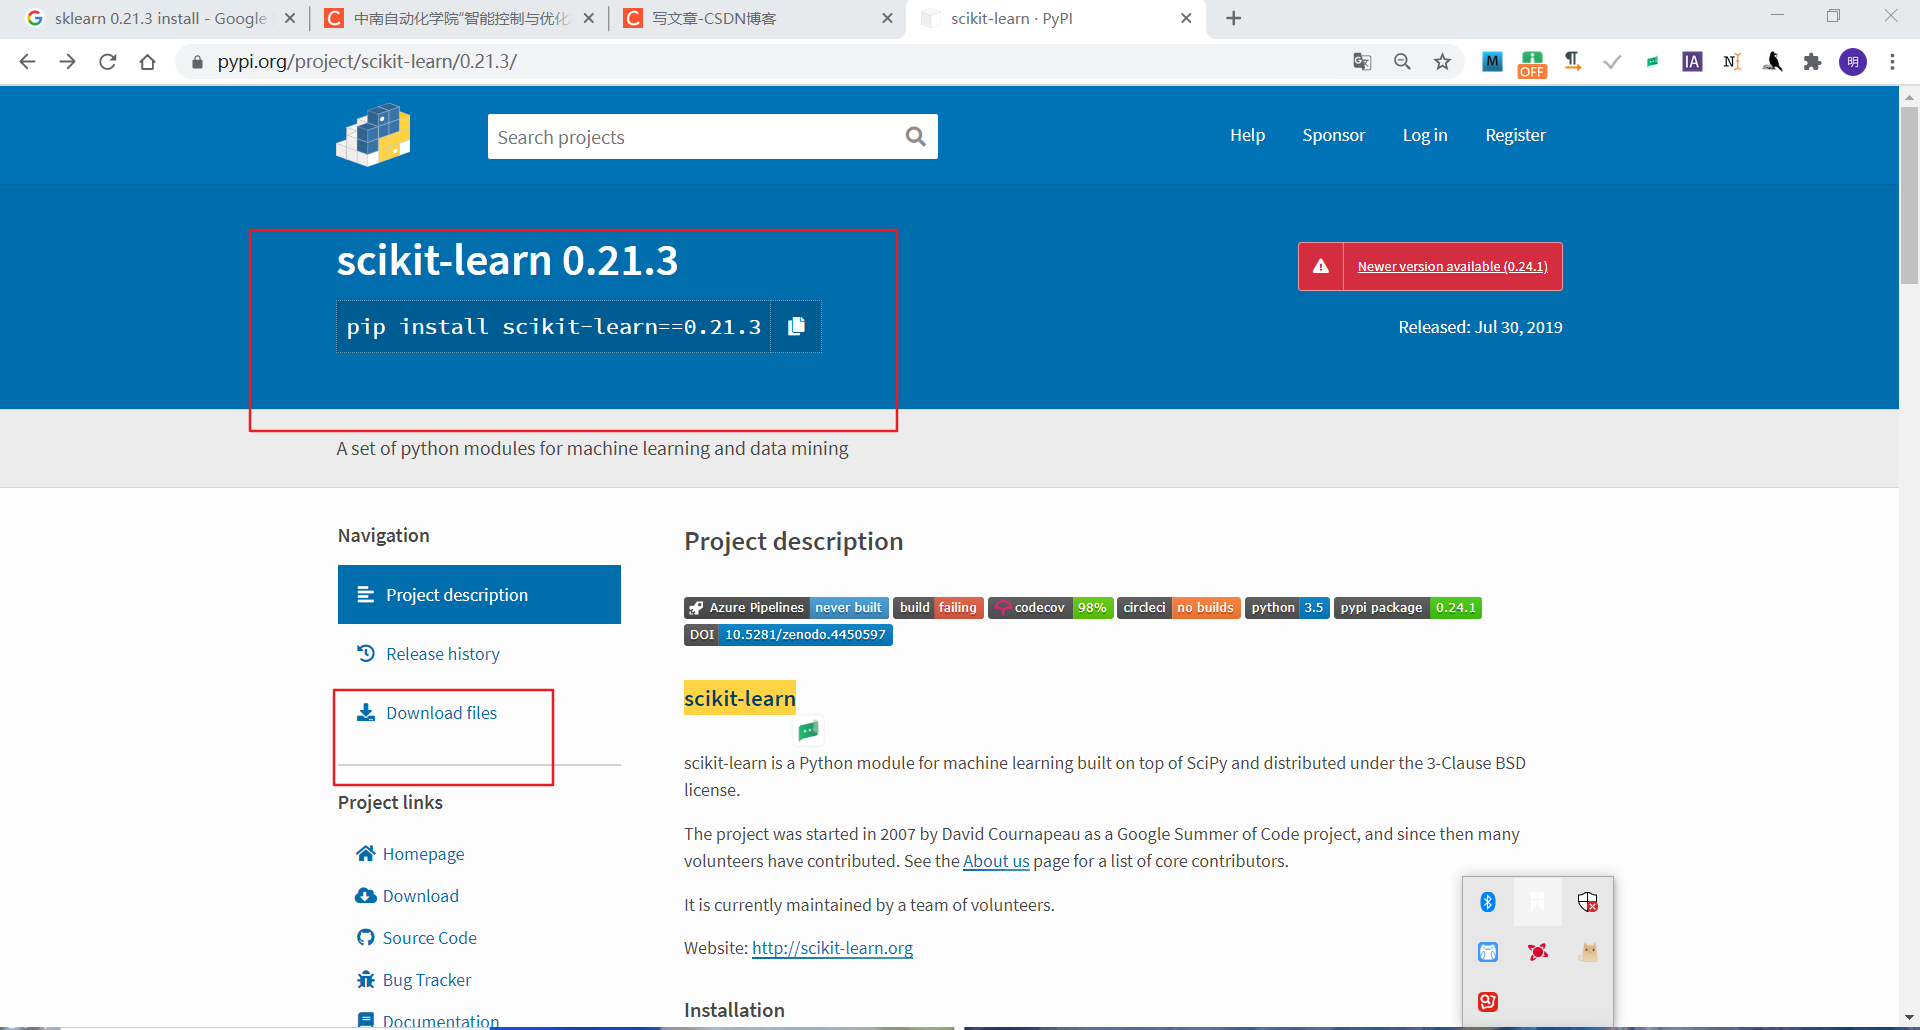The height and width of the screenshot is (1030, 1920).
Task: Click the page vertical scrollbar
Action: pyautogui.click(x=1909, y=195)
